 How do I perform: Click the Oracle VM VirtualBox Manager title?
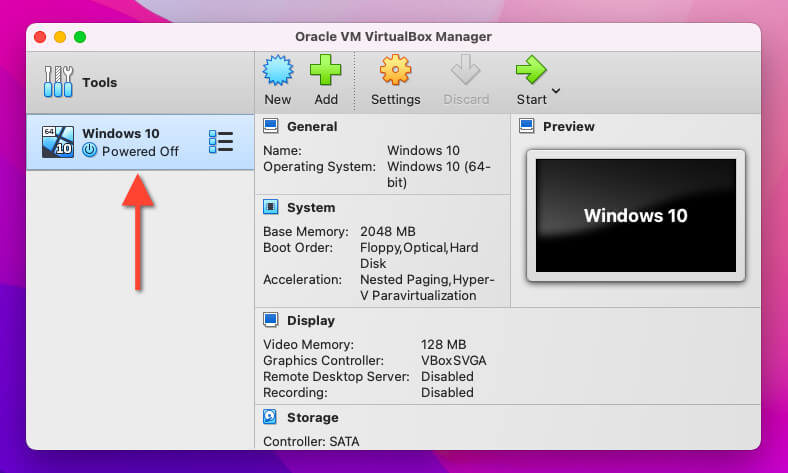(x=393, y=37)
